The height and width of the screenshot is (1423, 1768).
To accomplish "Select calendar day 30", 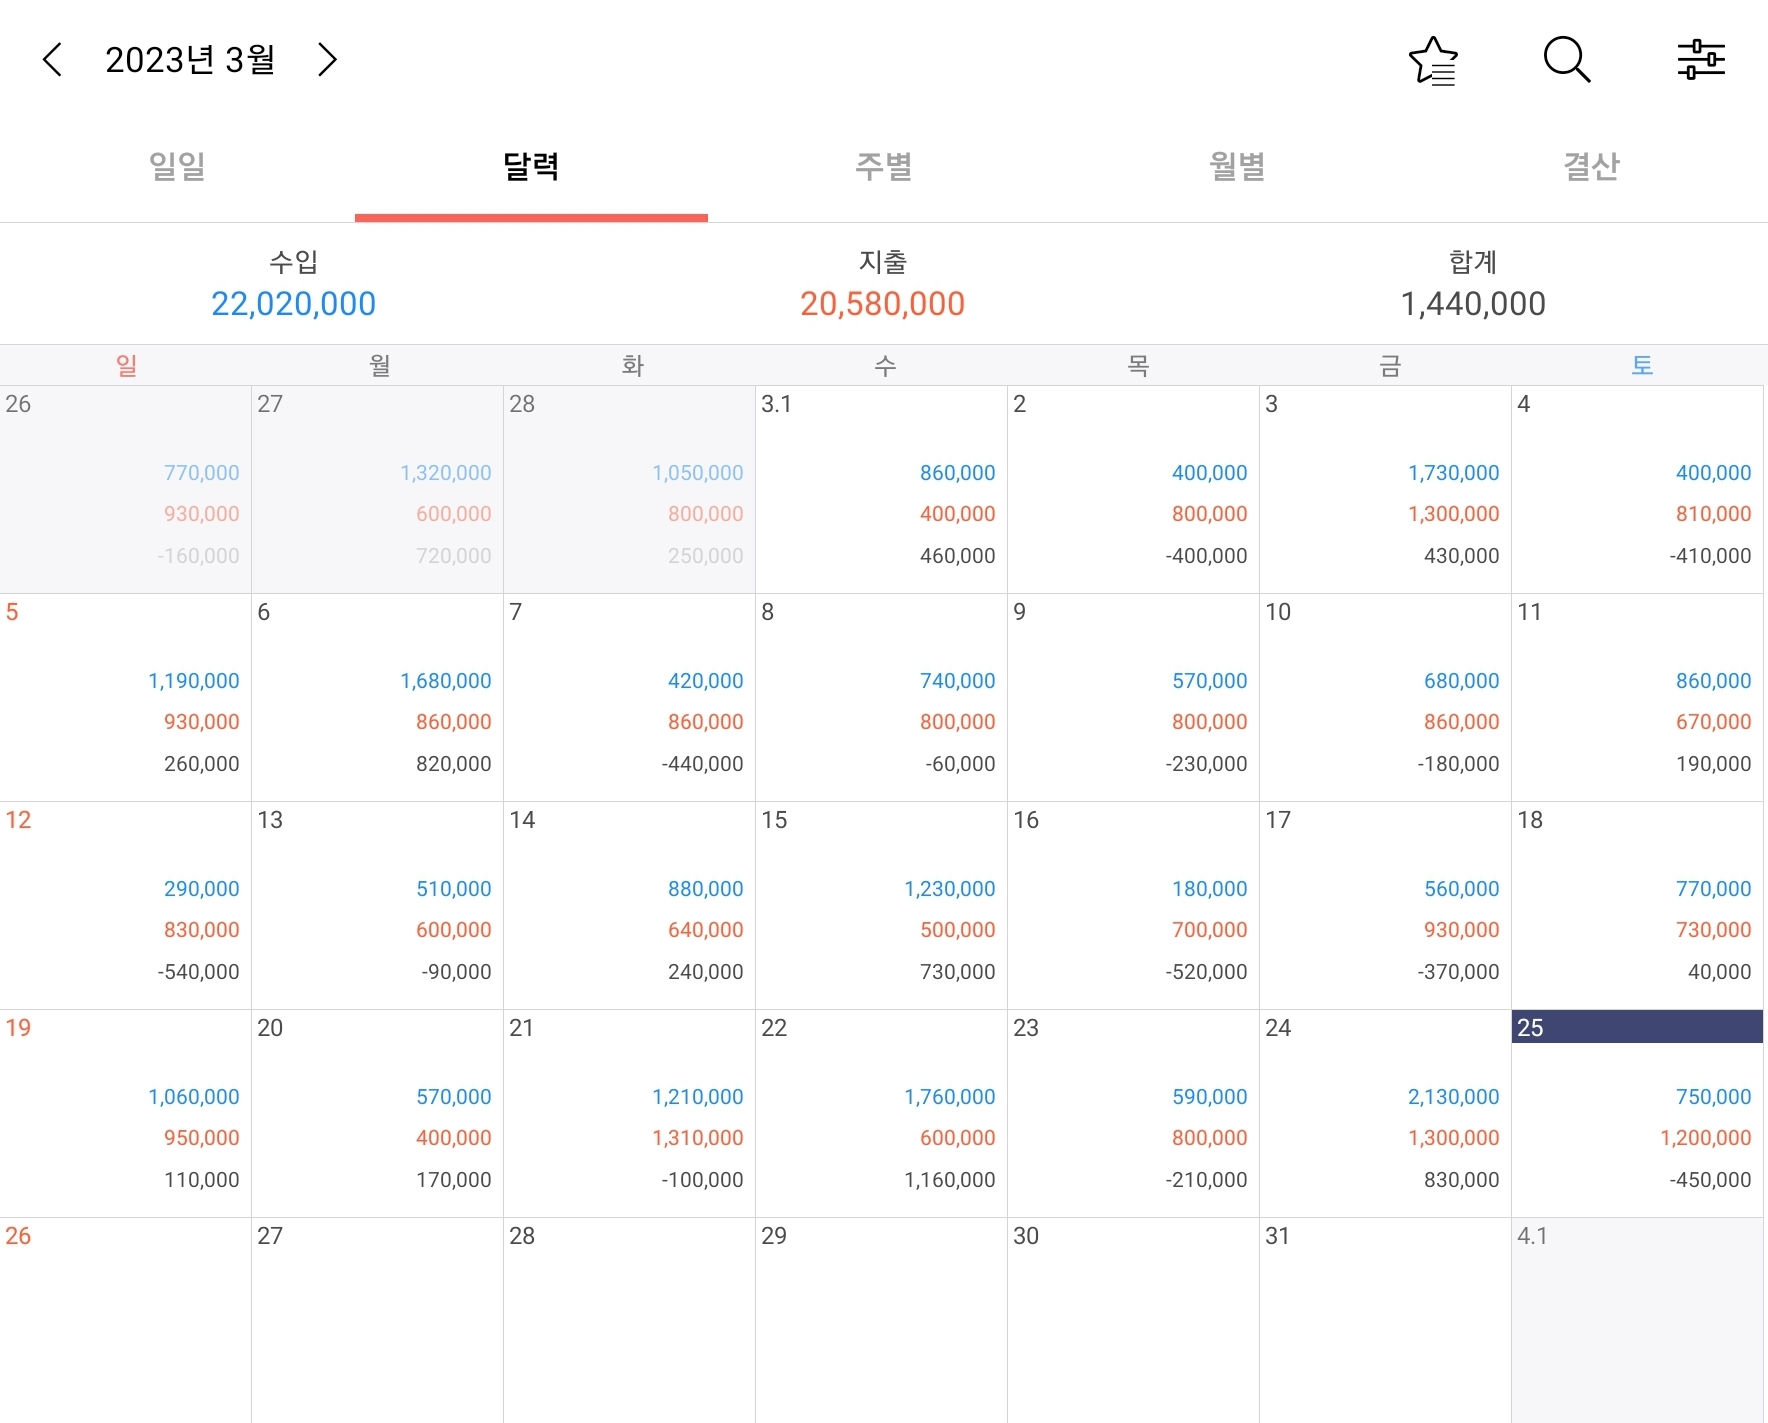I will (1133, 1320).
